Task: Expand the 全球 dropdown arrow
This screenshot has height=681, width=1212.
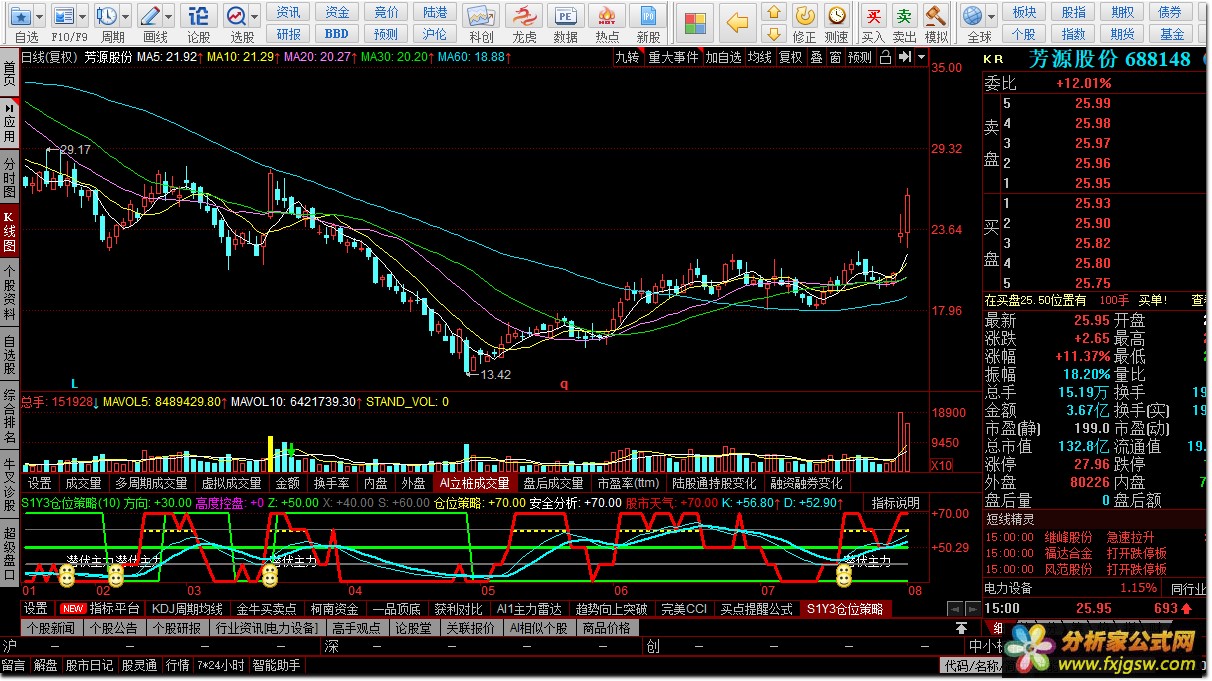Action: pyautogui.click(x=991, y=16)
